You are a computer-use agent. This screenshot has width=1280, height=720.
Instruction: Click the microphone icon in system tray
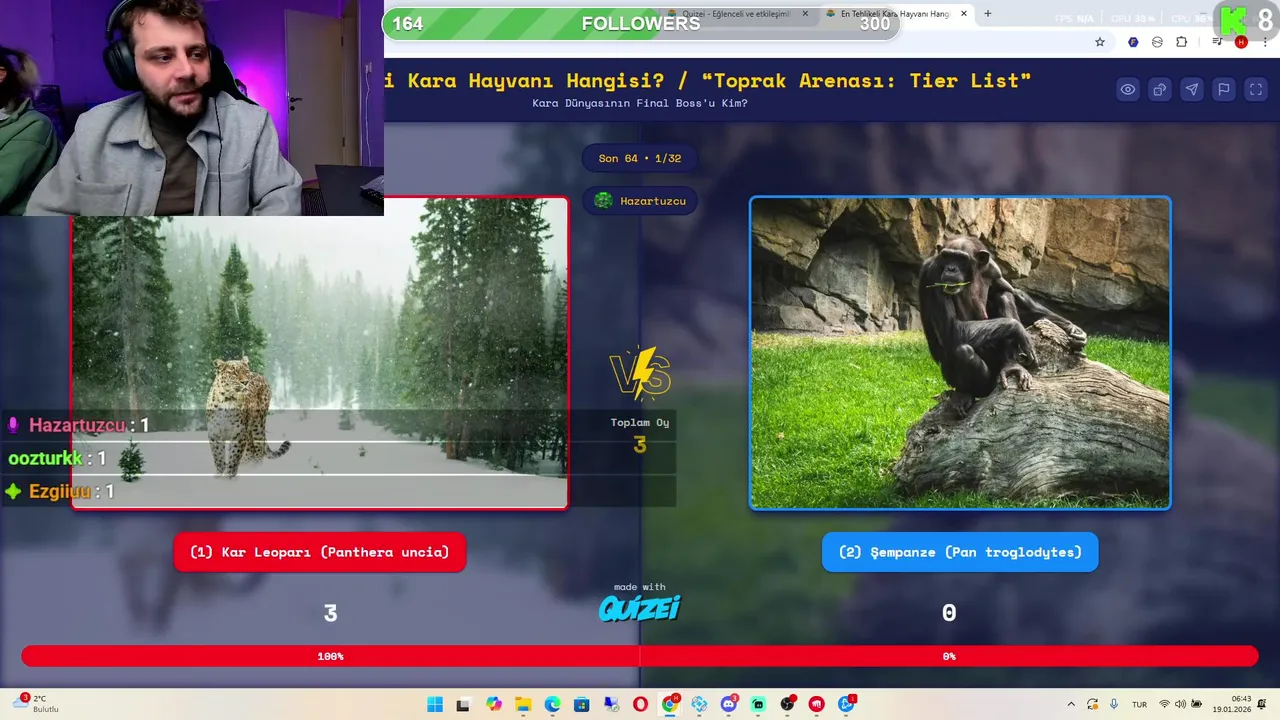click(1114, 704)
